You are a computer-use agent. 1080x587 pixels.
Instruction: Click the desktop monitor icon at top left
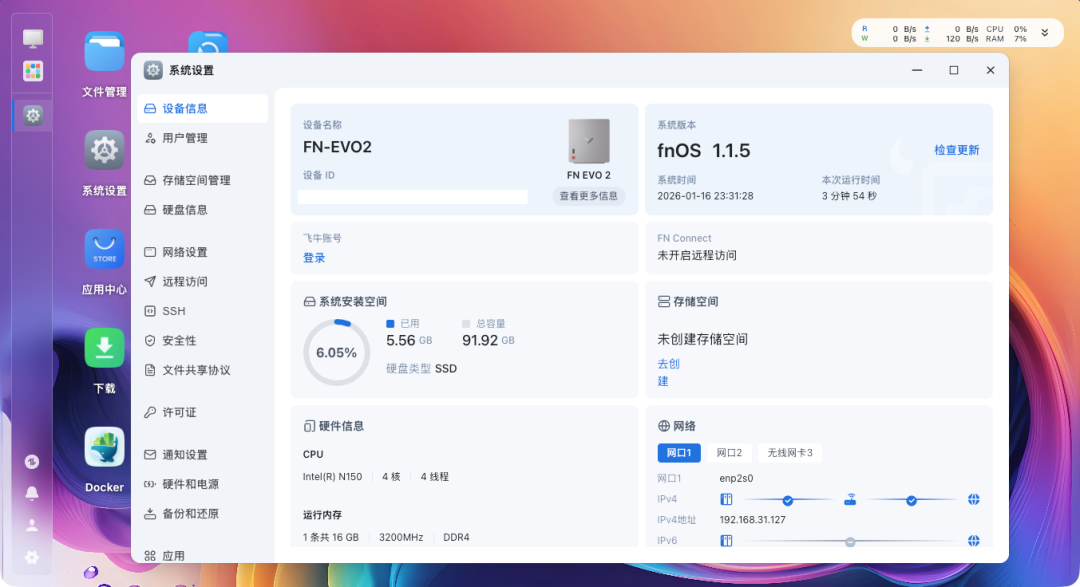32,36
